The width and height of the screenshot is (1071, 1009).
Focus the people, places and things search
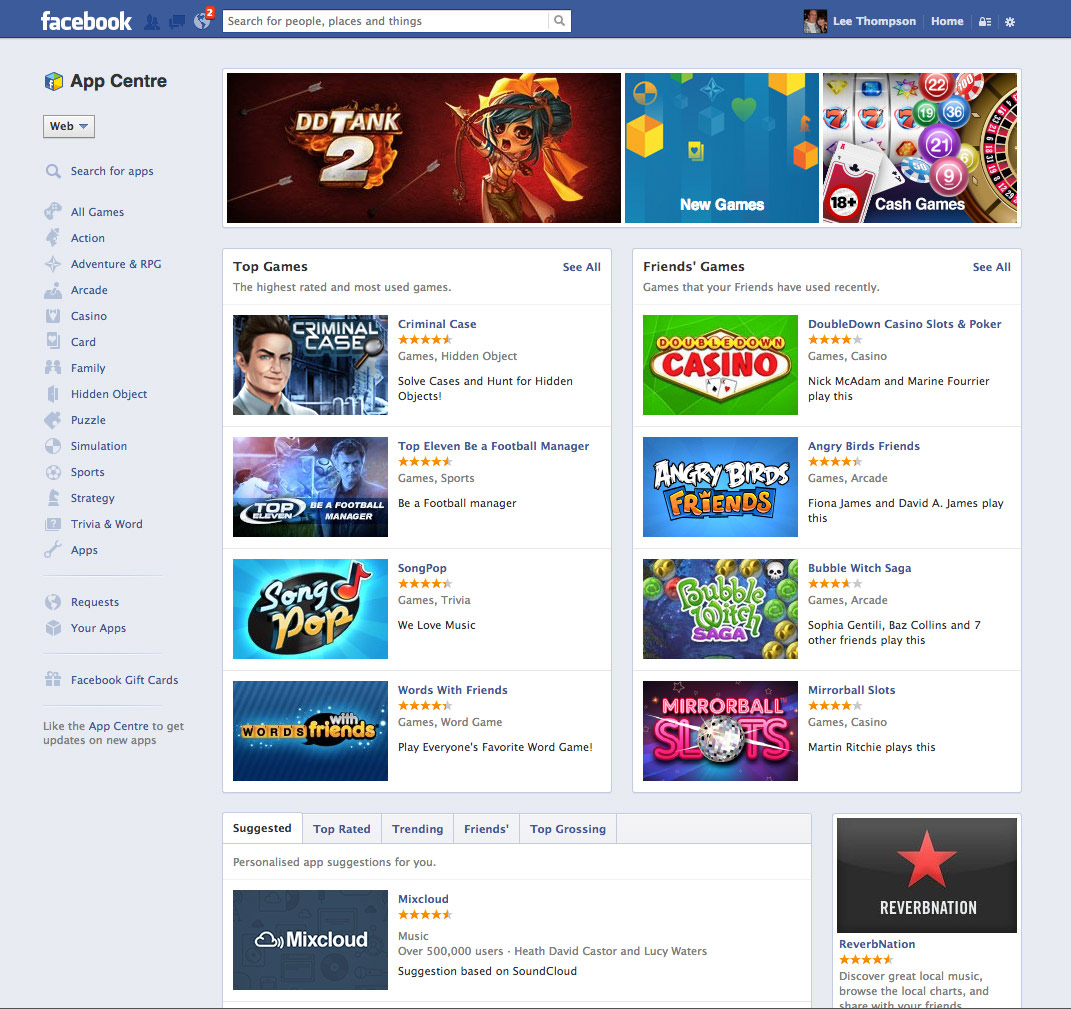click(386, 20)
